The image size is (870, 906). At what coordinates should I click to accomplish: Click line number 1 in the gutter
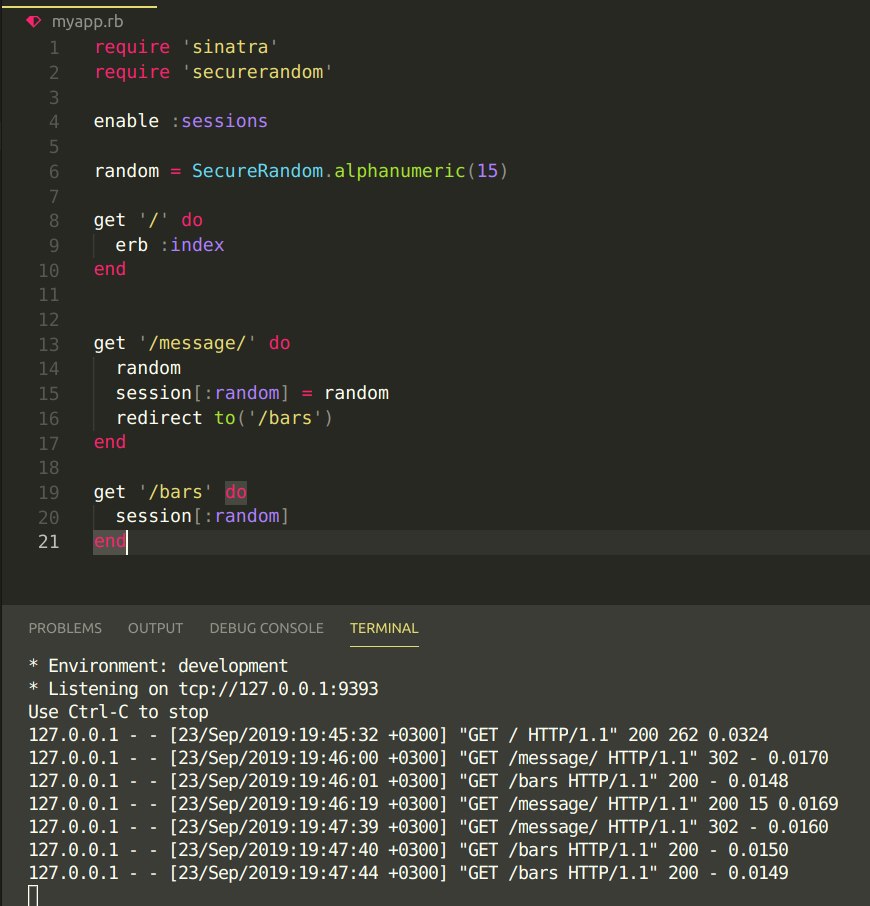pyautogui.click(x=54, y=47)
